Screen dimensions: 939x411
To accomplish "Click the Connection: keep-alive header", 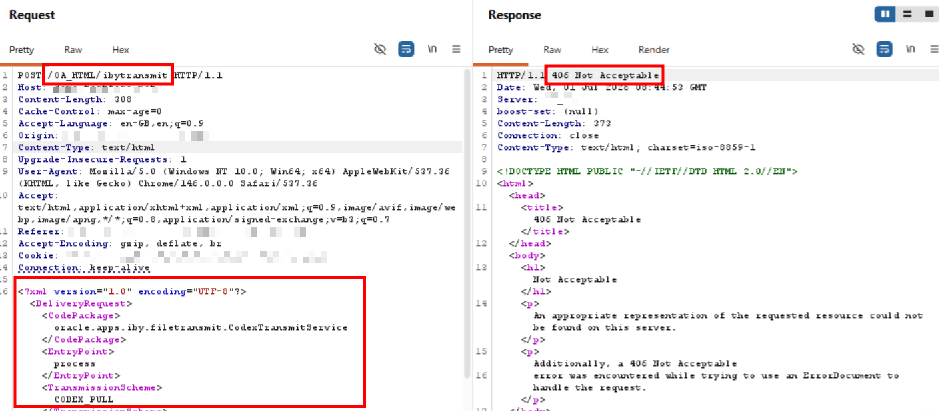I will click(x=84, y=267).
